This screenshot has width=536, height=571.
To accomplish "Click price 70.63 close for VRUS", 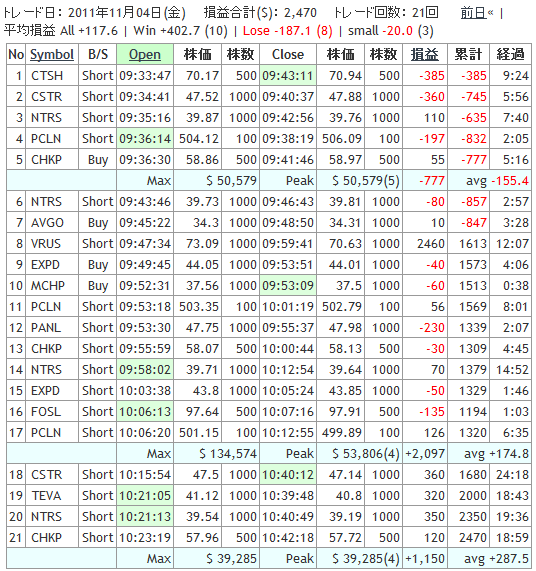I will (345, 244).
